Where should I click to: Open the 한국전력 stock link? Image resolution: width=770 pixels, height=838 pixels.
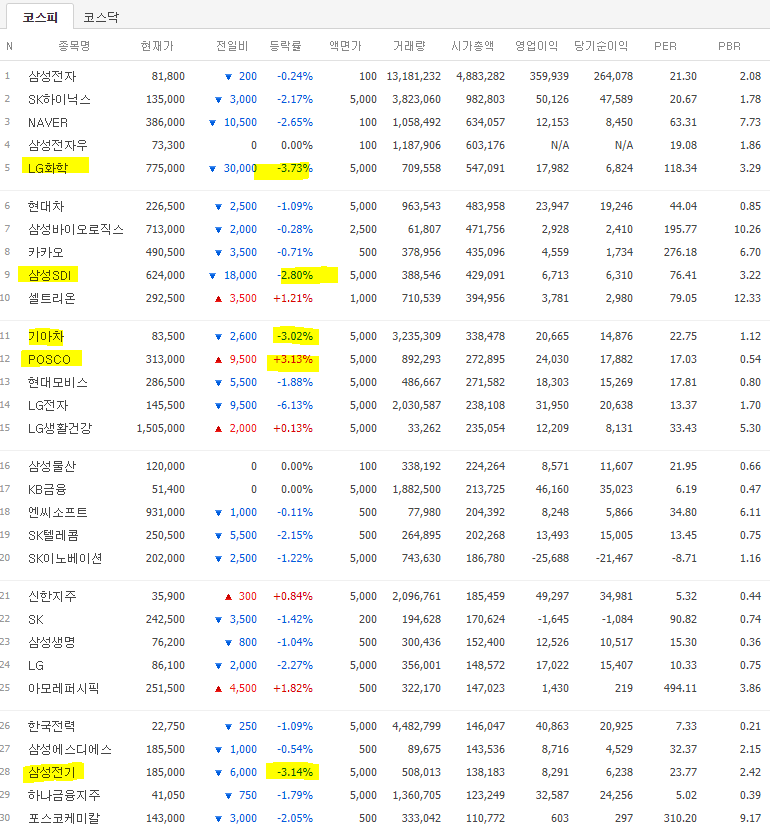[51, 726]
